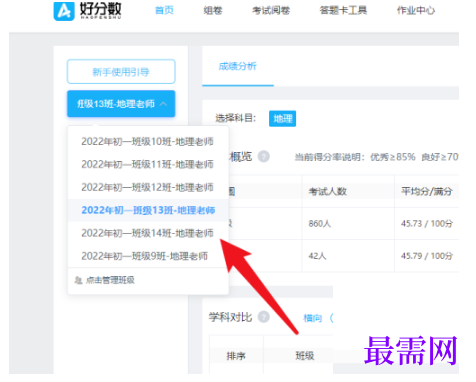This screenshot has width=476, height=382.
Task: Choose 2022年初一班级14班-地理老师
Action: click(x=148, y=233)
